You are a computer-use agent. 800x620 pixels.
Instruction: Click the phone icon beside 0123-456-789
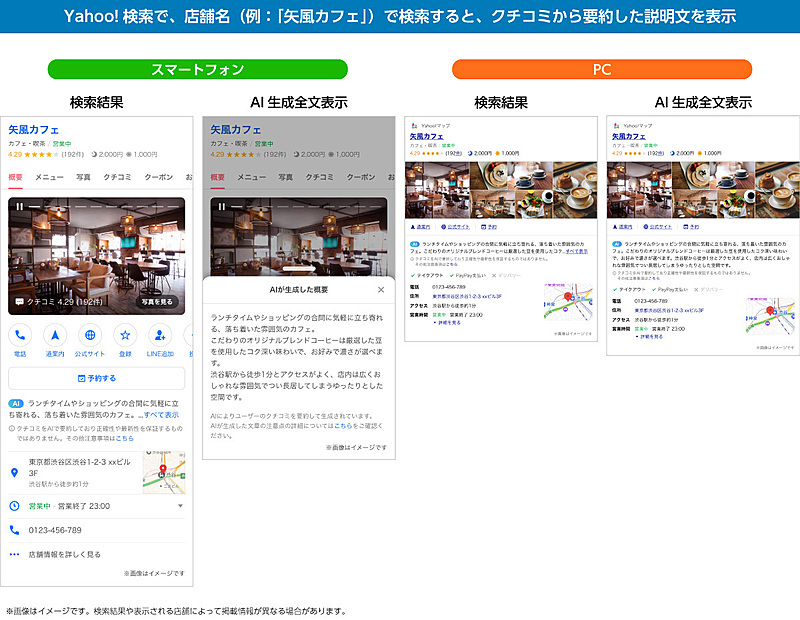pyautogui.click(x=15, y=530)
